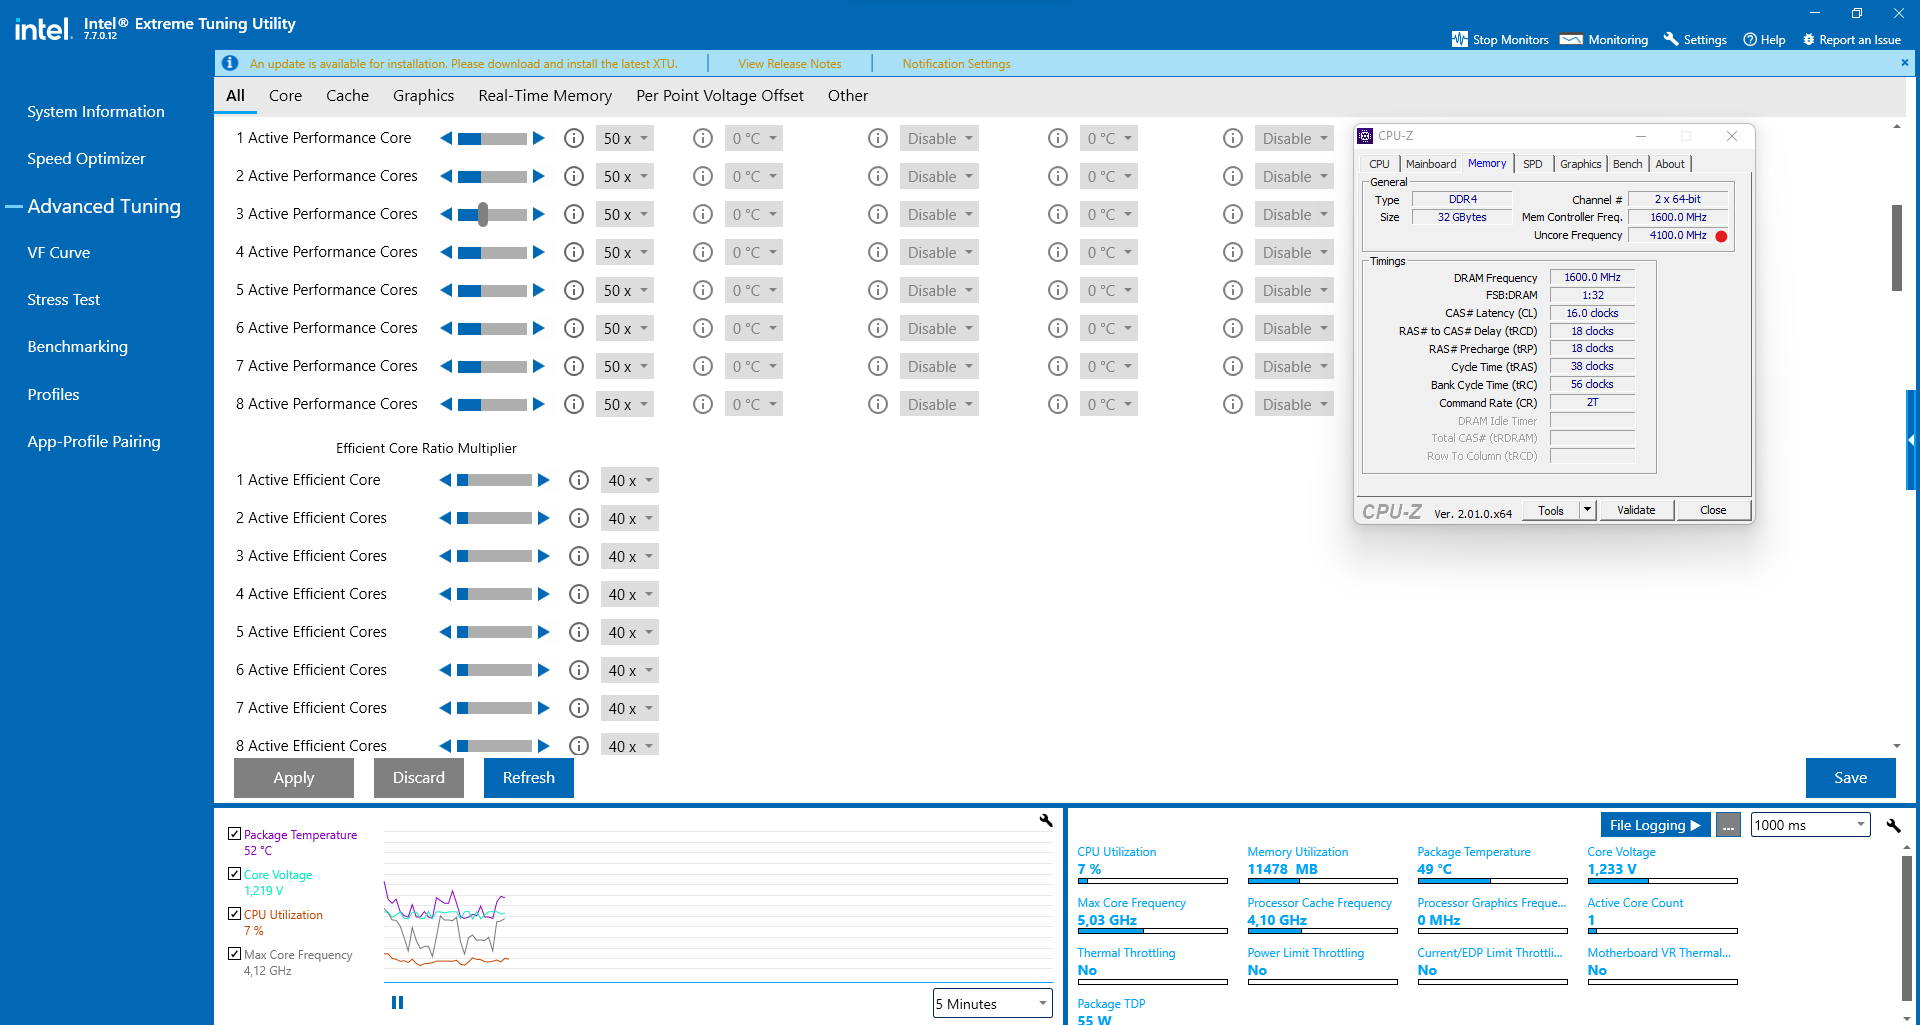Dismiss the update notification bar

pos(1904,62)
